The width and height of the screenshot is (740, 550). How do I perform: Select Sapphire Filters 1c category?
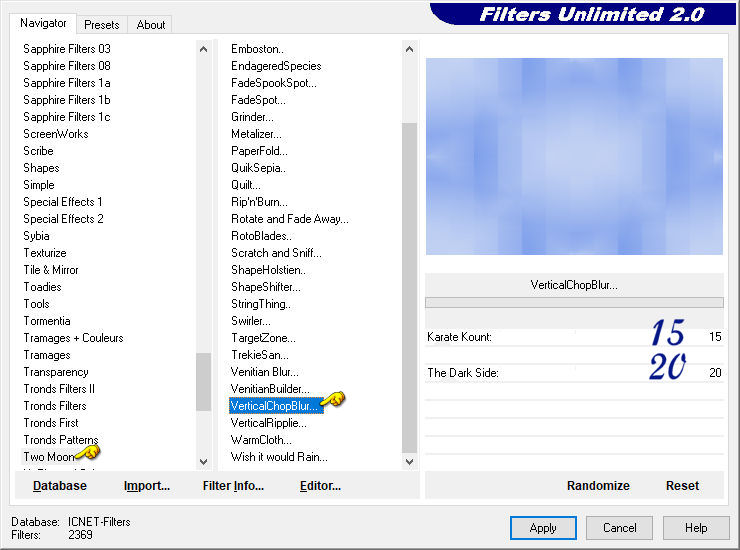[x=67, y=117]
